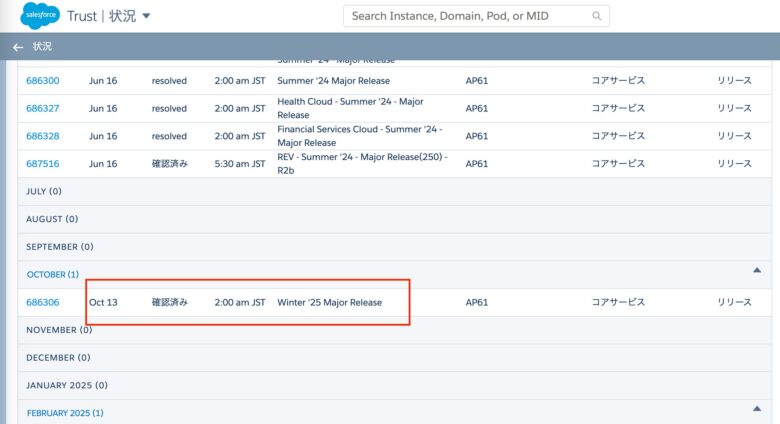Select 'Summer '24 Major Release' text
The width and height of the screenshot is (780, 424).
[x=333, y=81]
